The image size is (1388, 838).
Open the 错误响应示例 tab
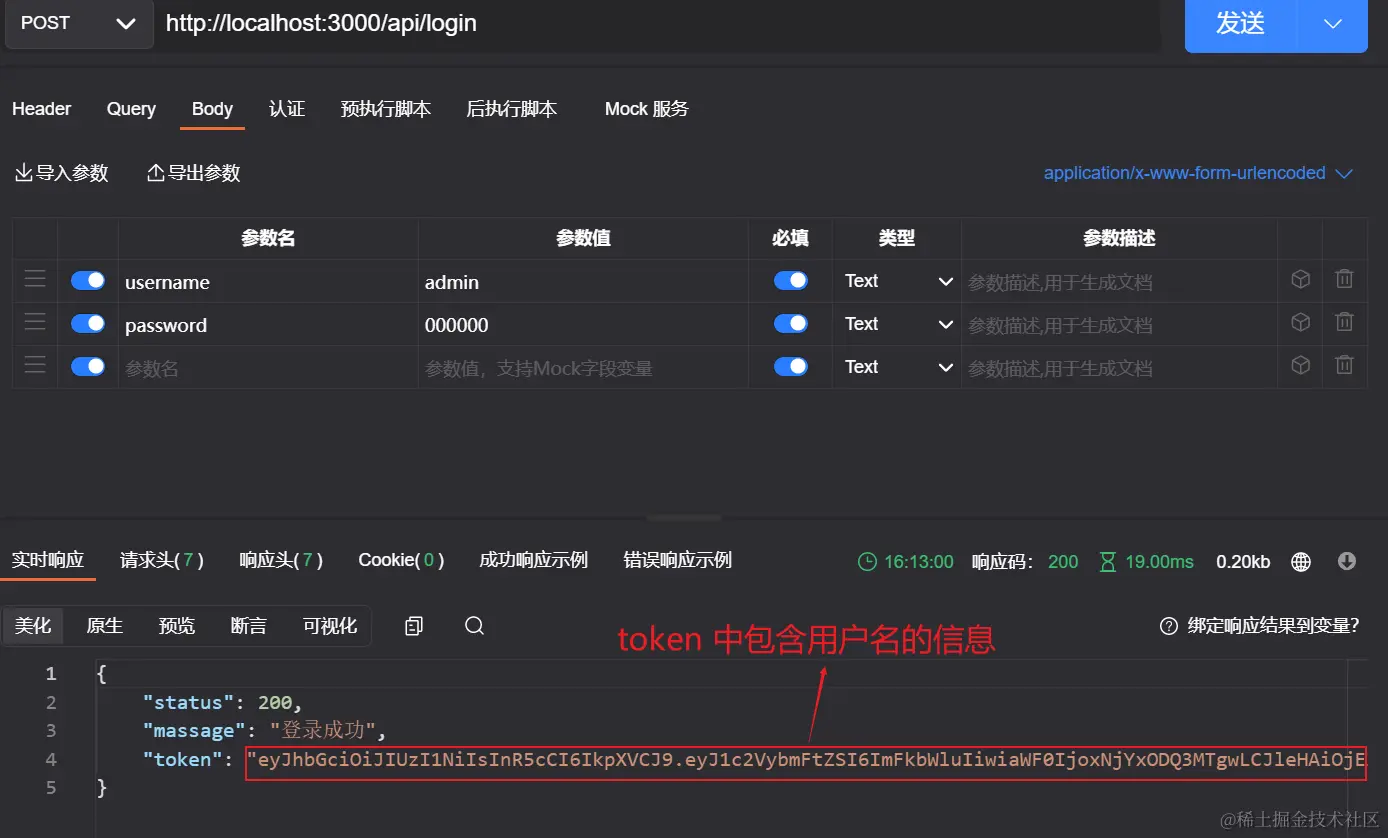[678, 560]
